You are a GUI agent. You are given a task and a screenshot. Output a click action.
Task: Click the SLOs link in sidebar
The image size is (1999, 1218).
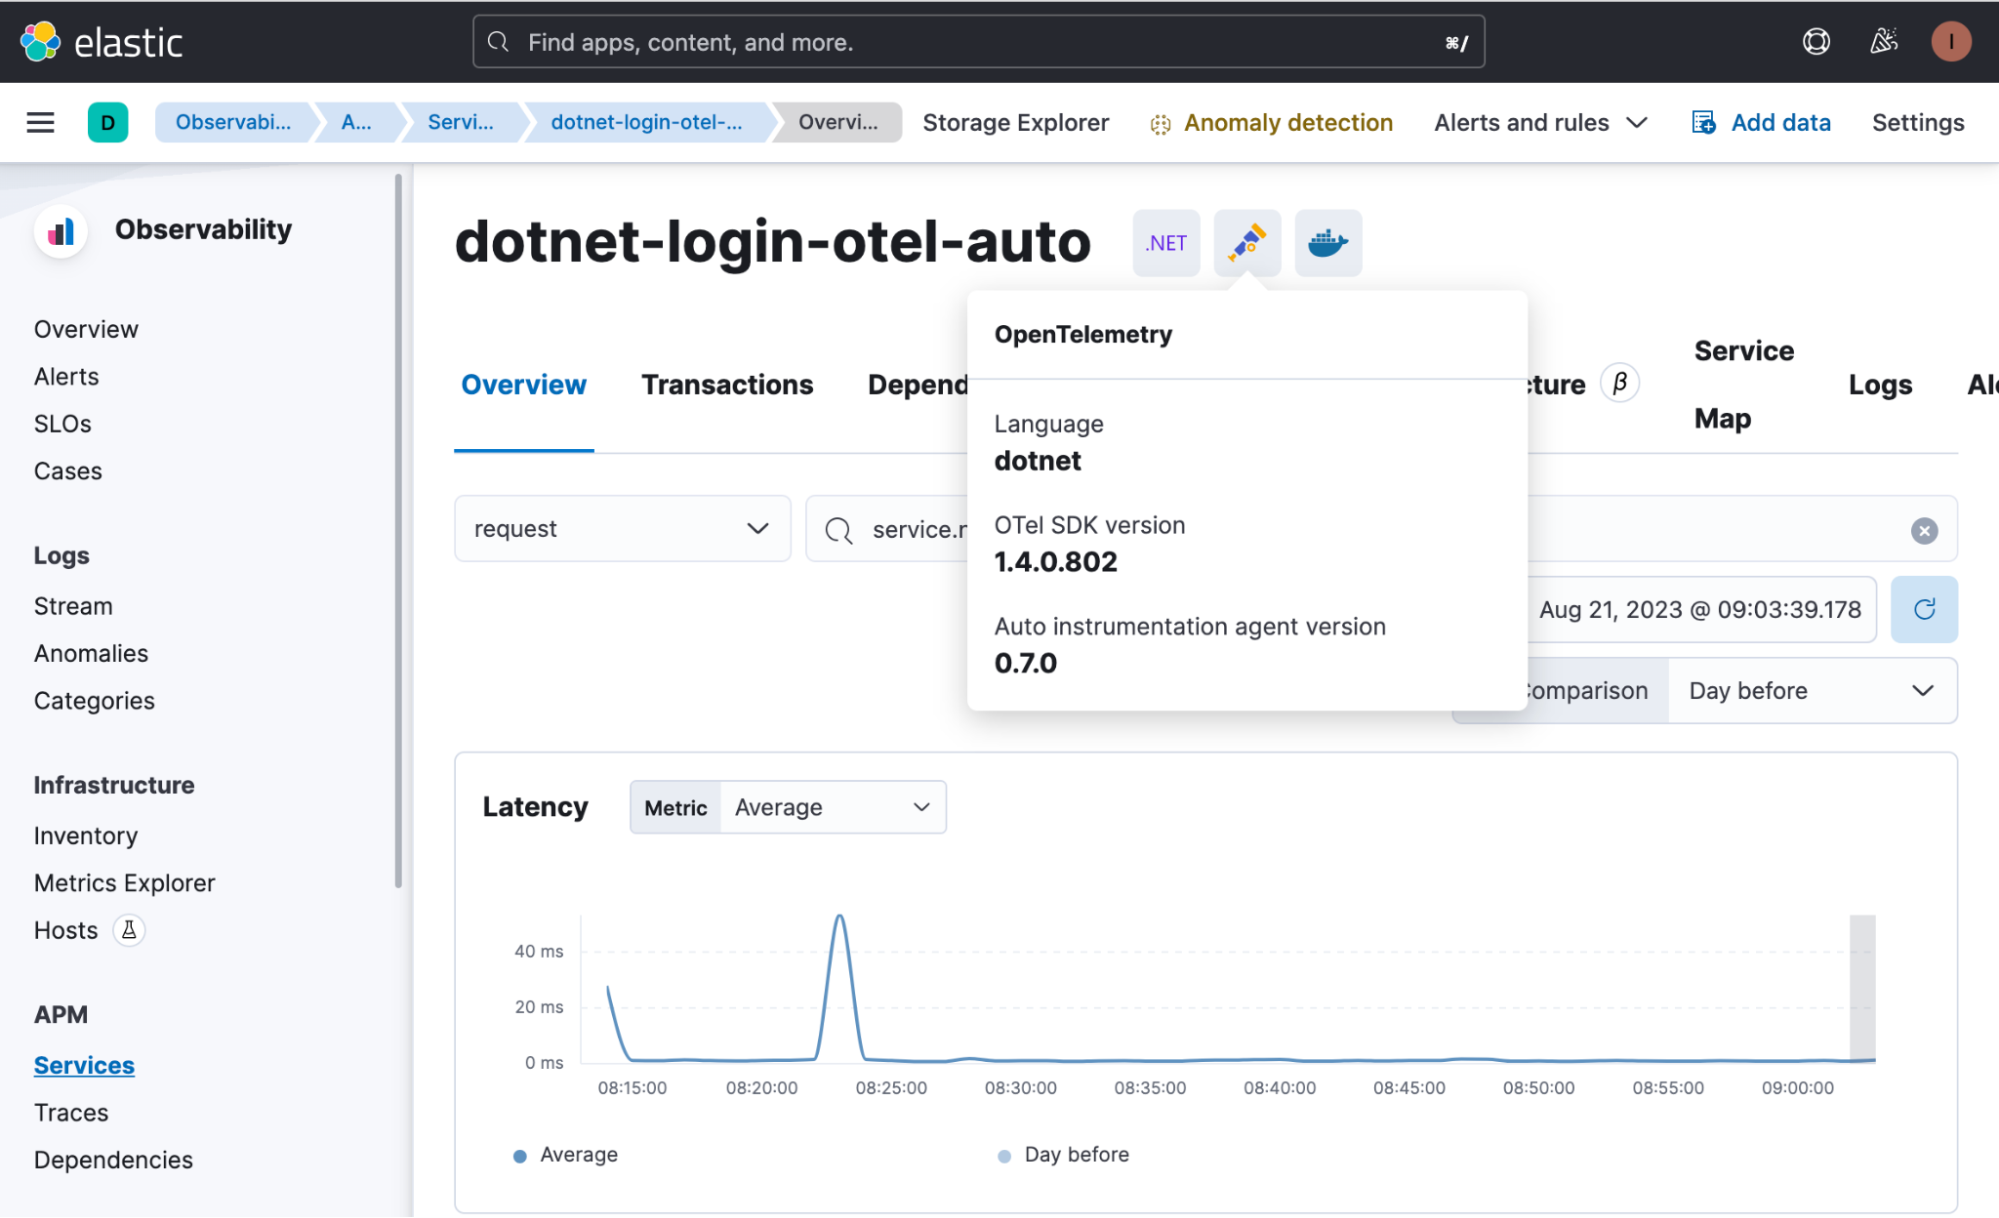click(61, 423)
